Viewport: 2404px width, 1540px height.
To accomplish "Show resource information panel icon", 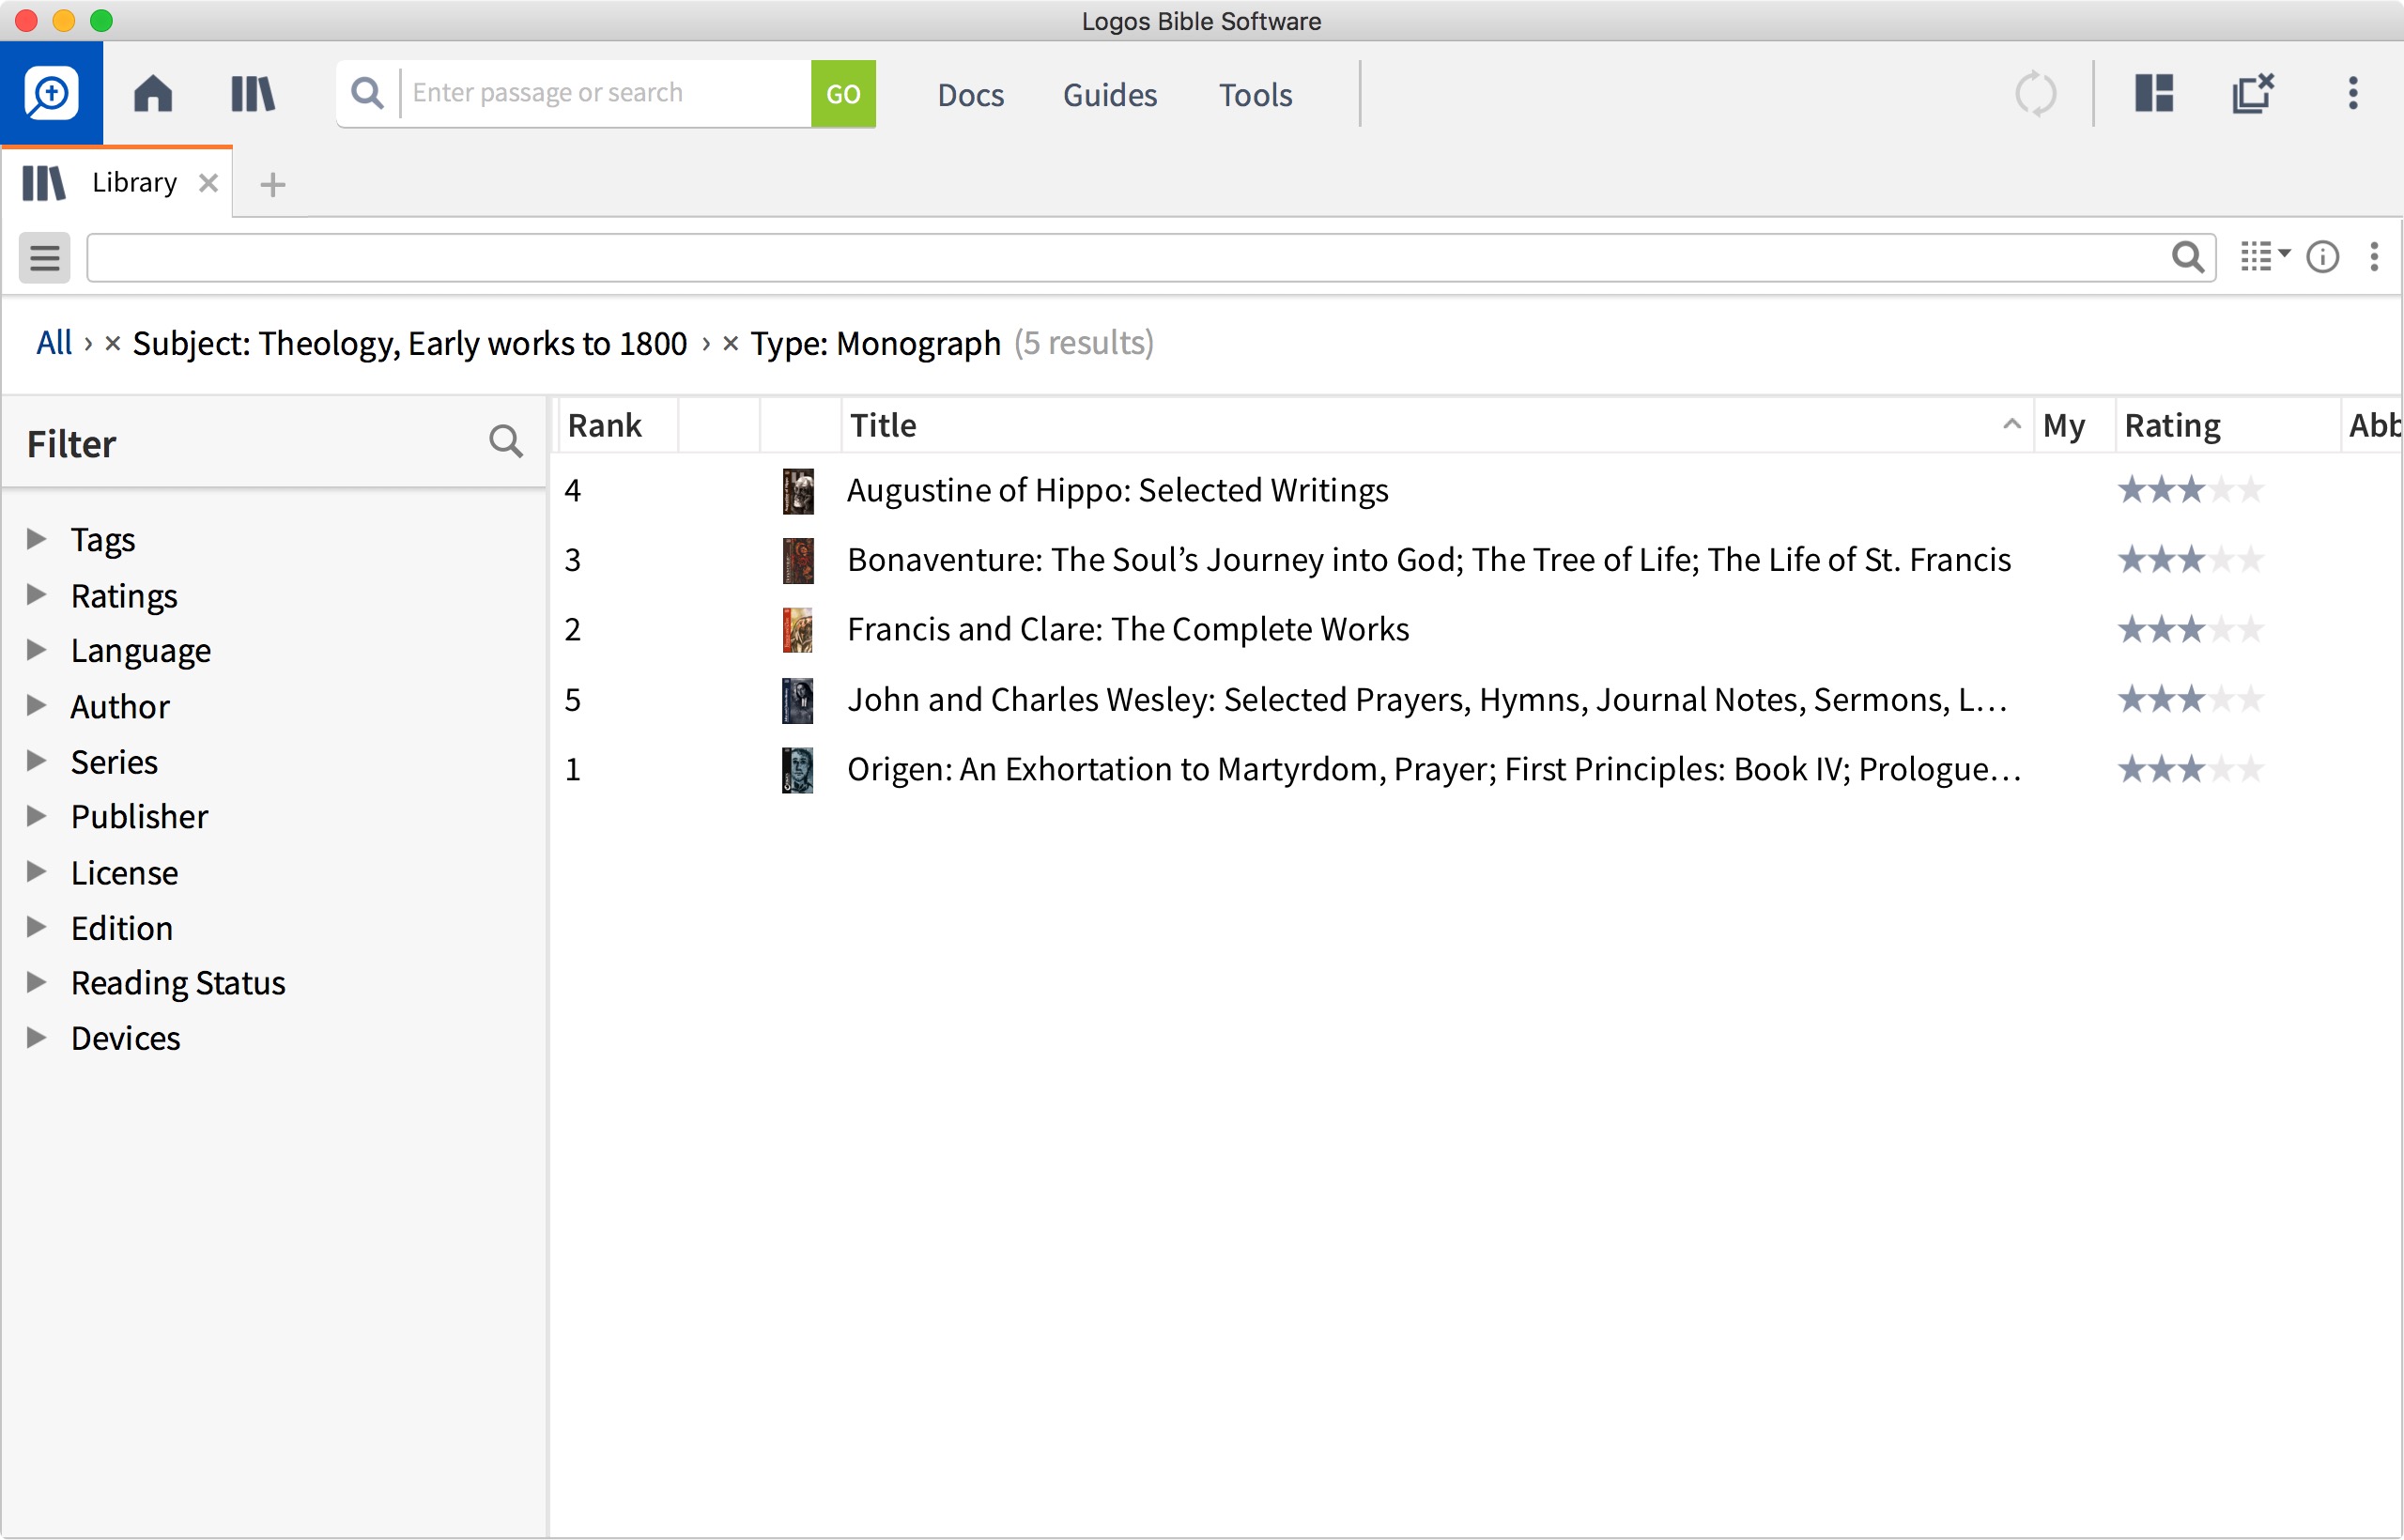I will [x=2322, y=257].
